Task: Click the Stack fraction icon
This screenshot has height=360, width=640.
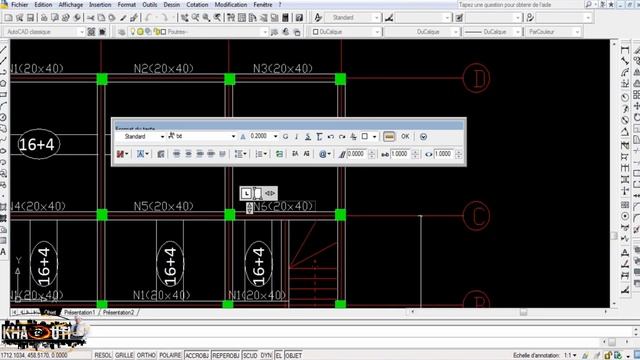Action: [353, 137]
